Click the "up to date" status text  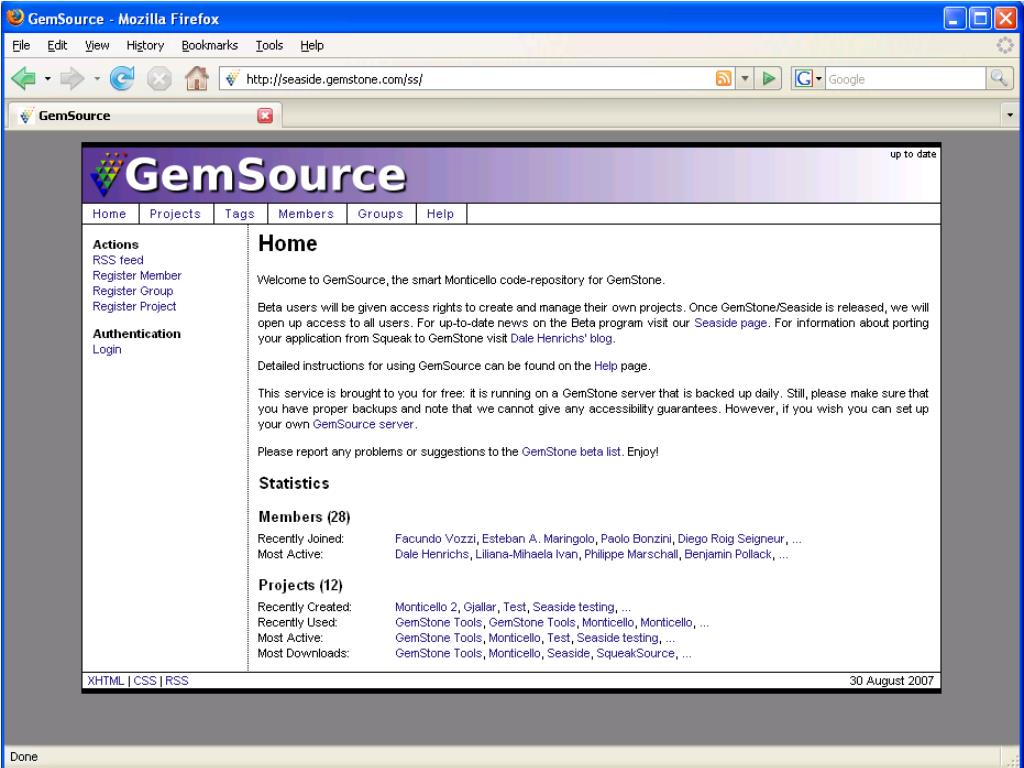coord(913,154)
